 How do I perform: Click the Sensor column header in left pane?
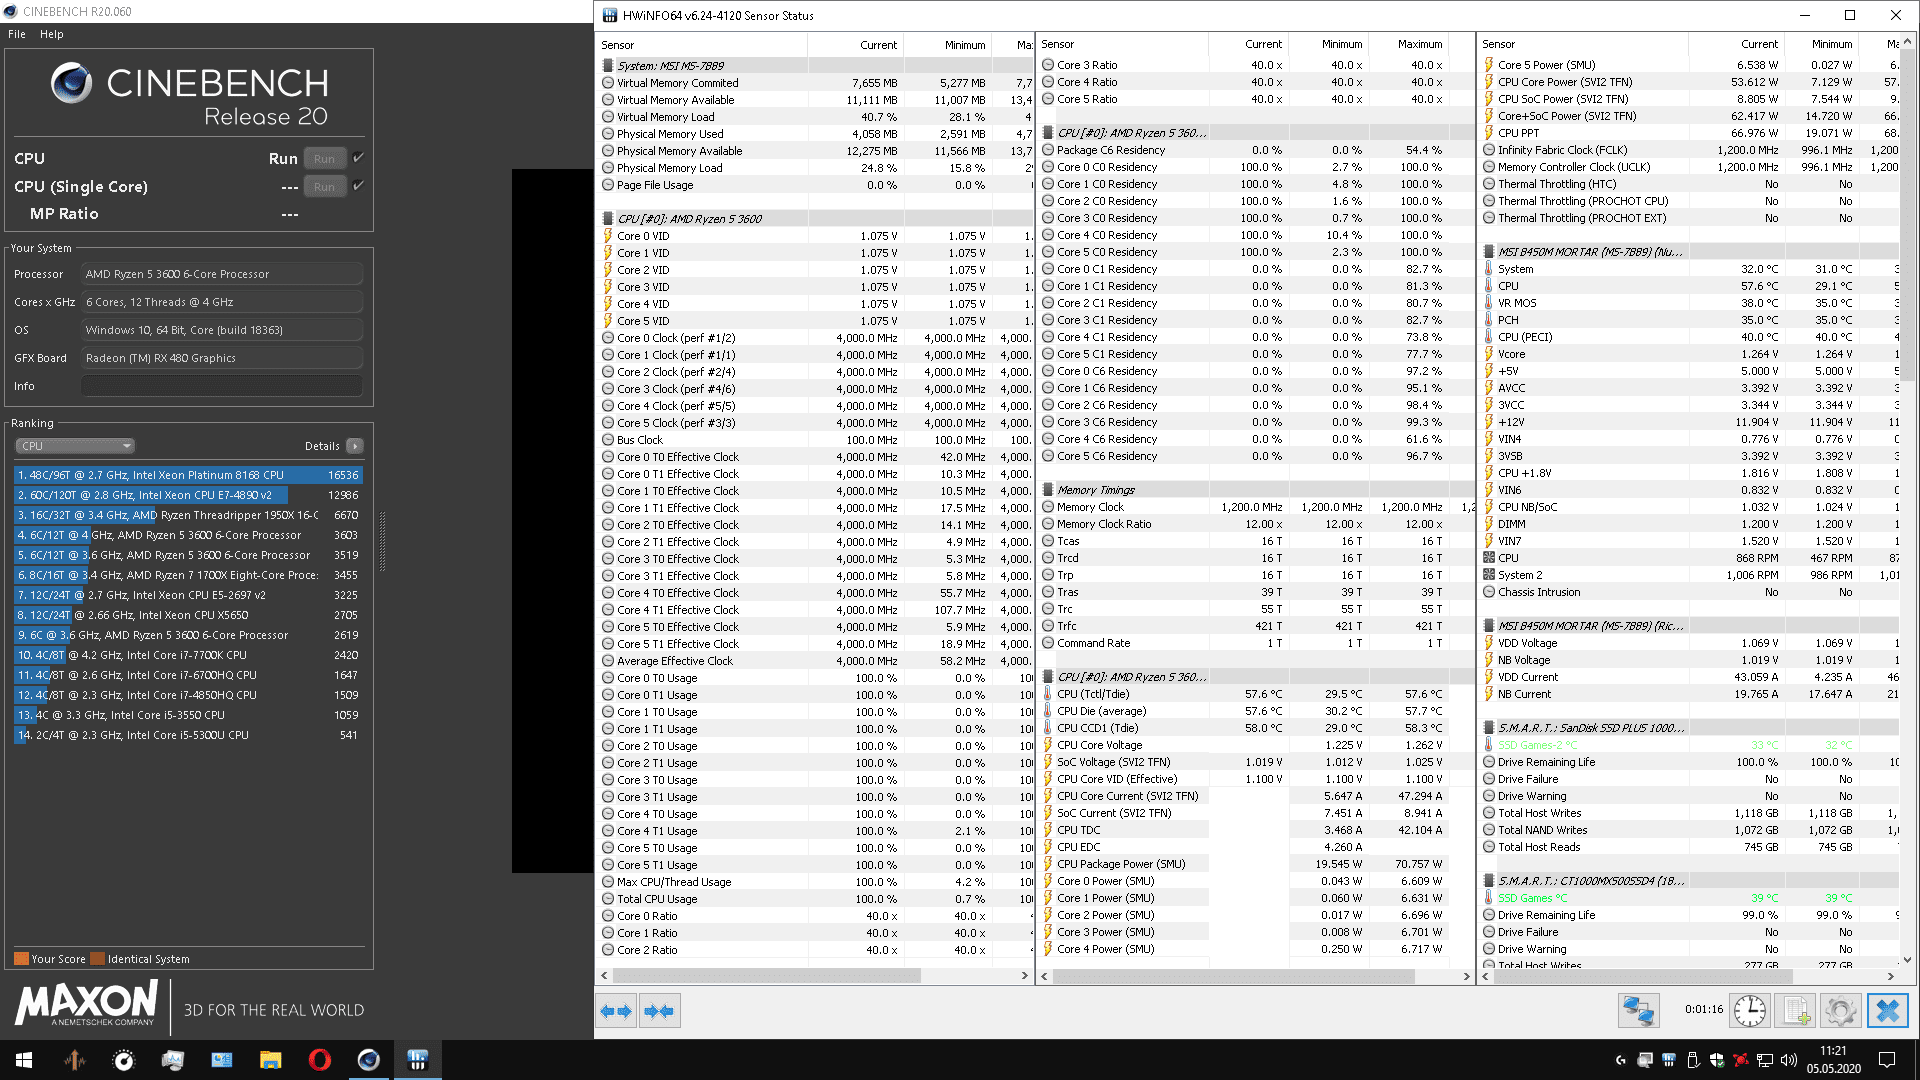click(x=703, y=45)
